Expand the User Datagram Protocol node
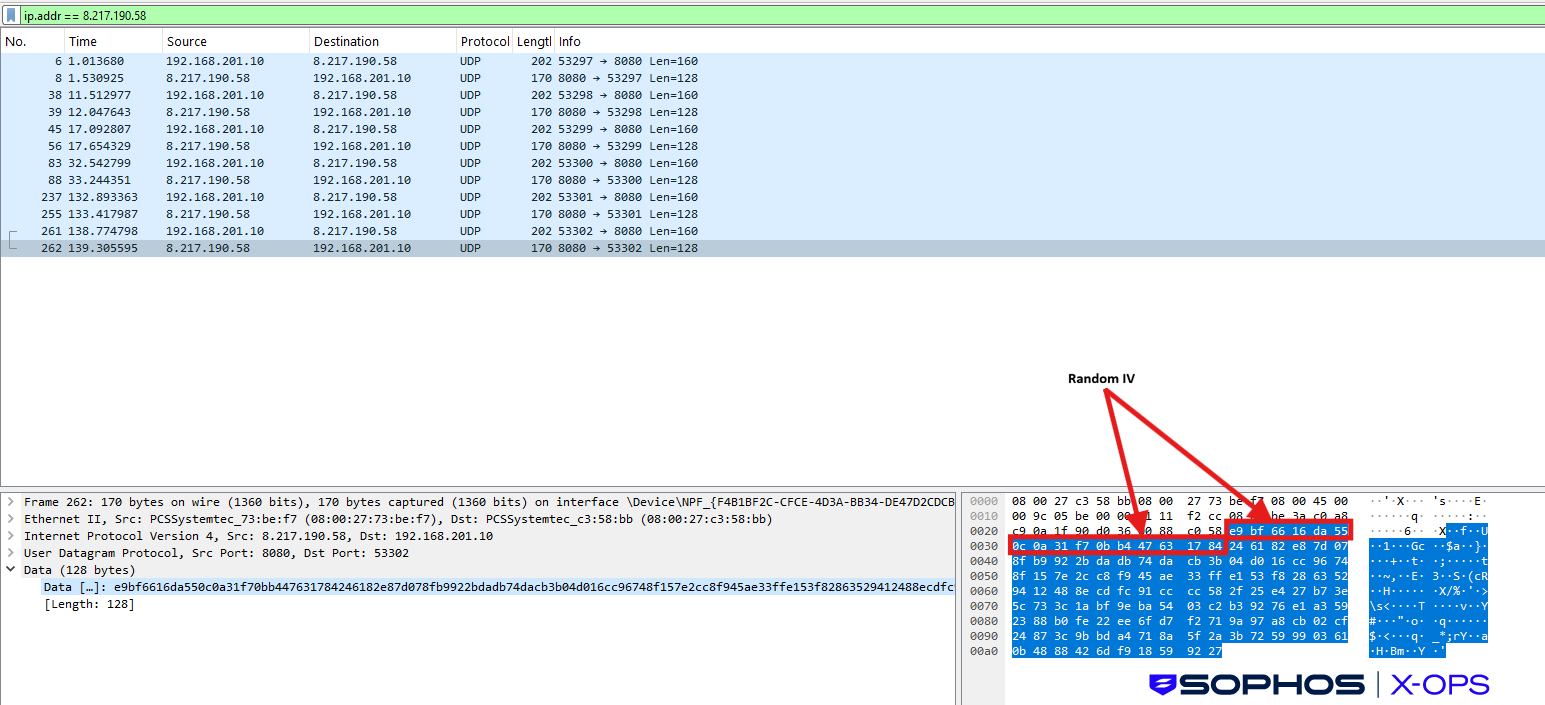The width and height of the screenshot is (1545, 705). 11,553
